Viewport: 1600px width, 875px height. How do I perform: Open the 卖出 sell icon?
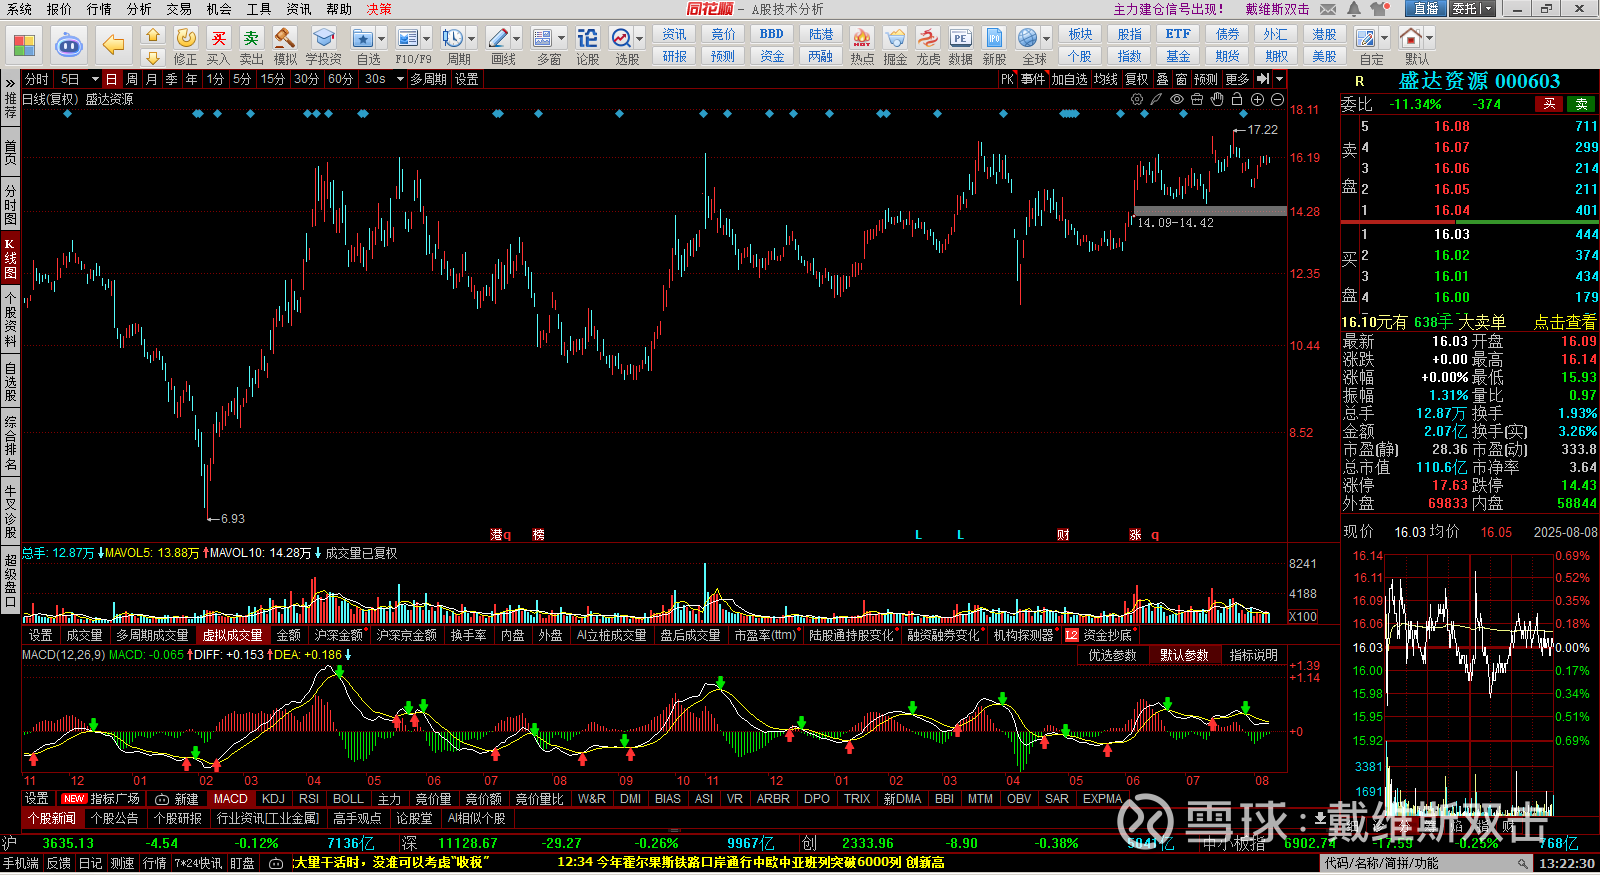point(251,38)
